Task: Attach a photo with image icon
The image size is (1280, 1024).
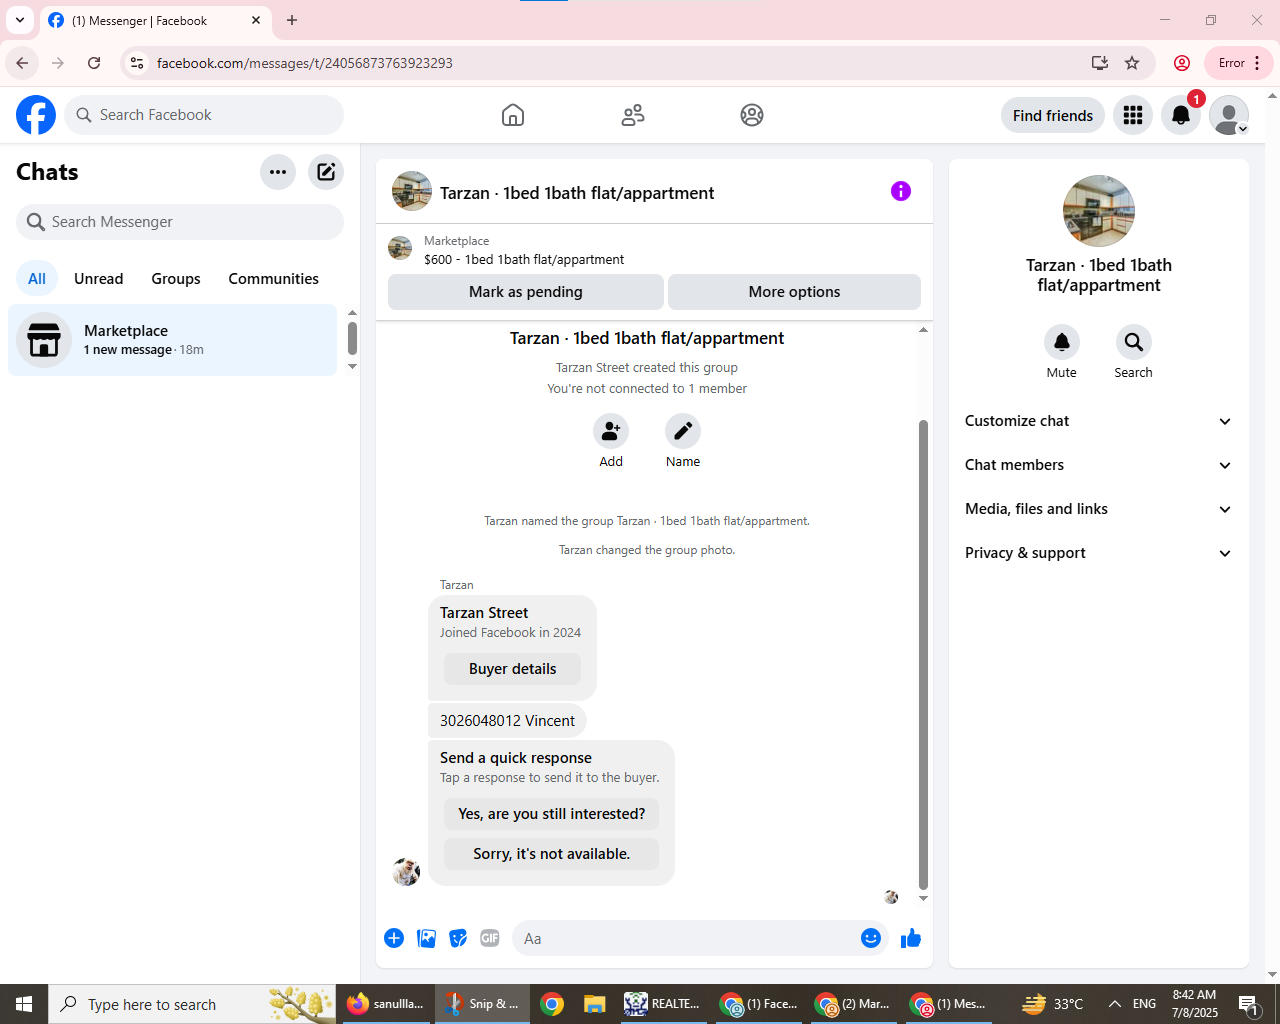Action: tap(426, 938)
